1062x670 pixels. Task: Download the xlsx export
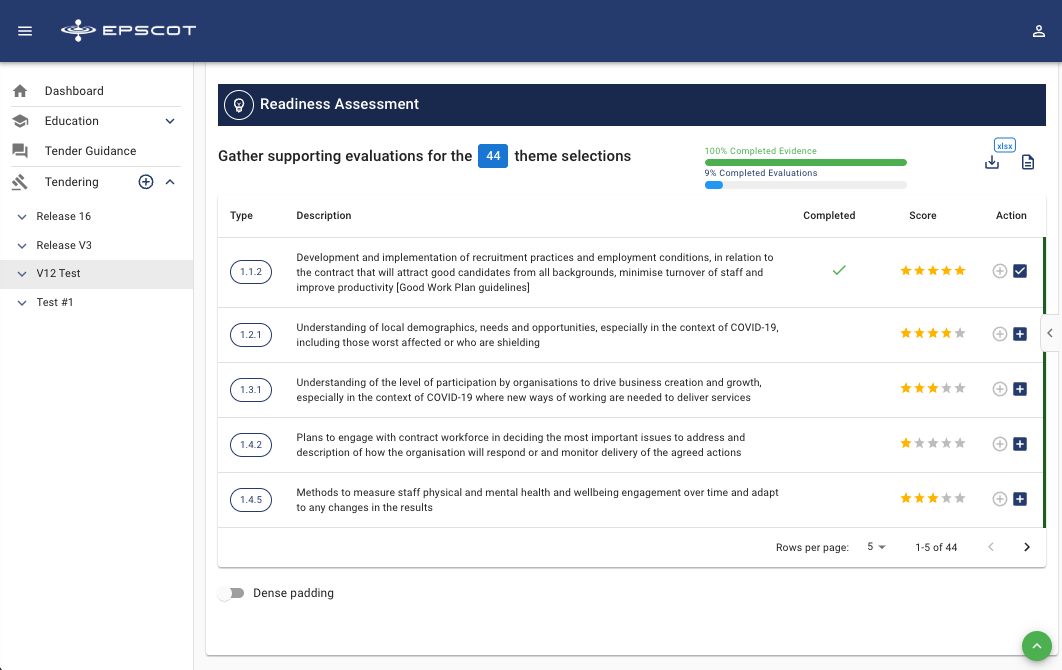pos(992,162)
